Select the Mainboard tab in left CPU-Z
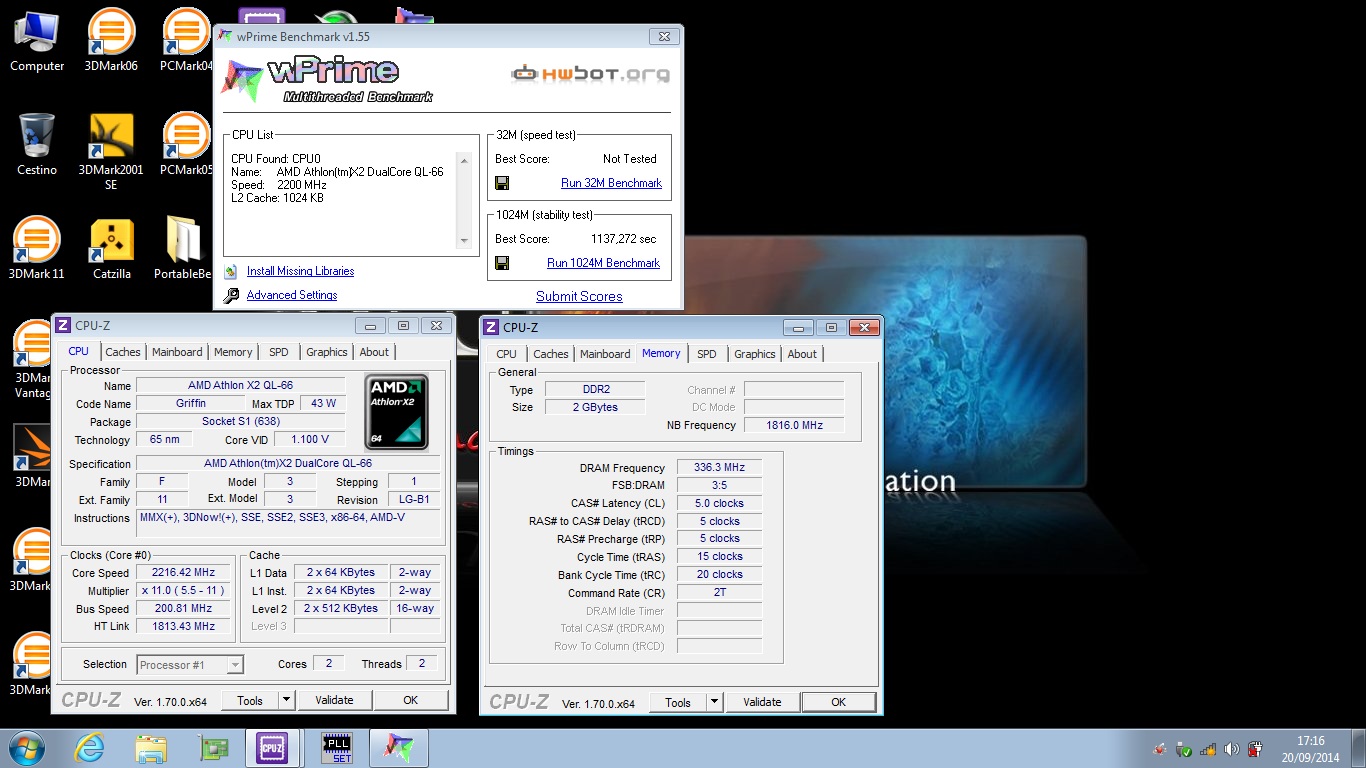 [177, 352]
